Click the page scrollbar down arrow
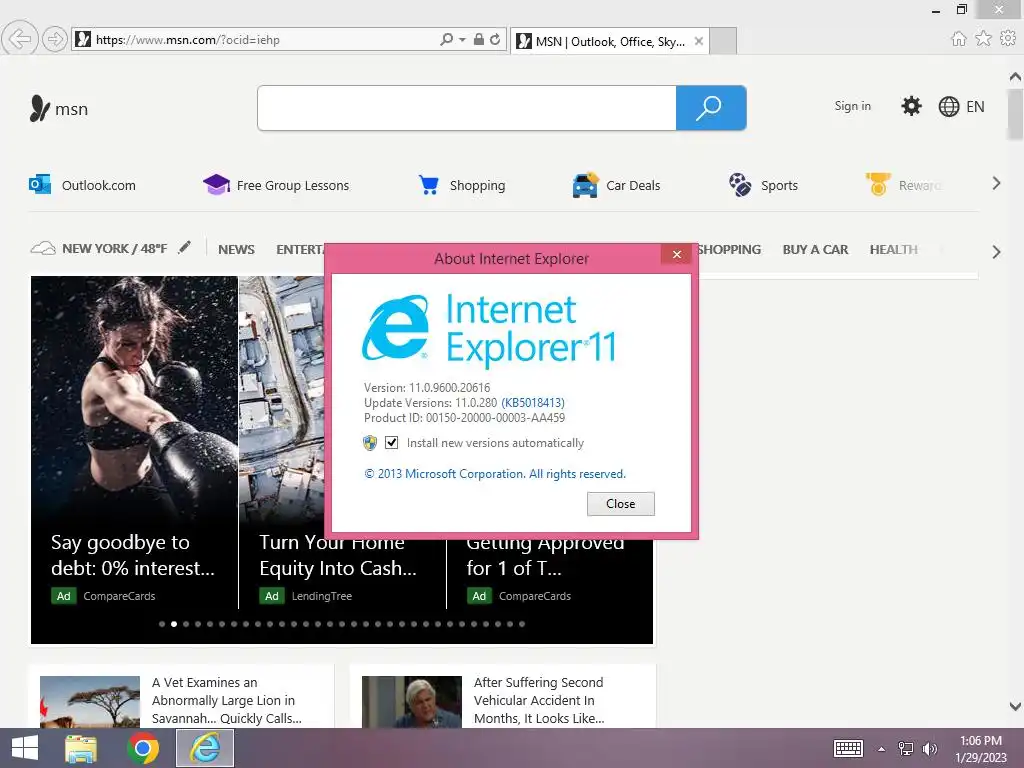 pos(1015,707)
